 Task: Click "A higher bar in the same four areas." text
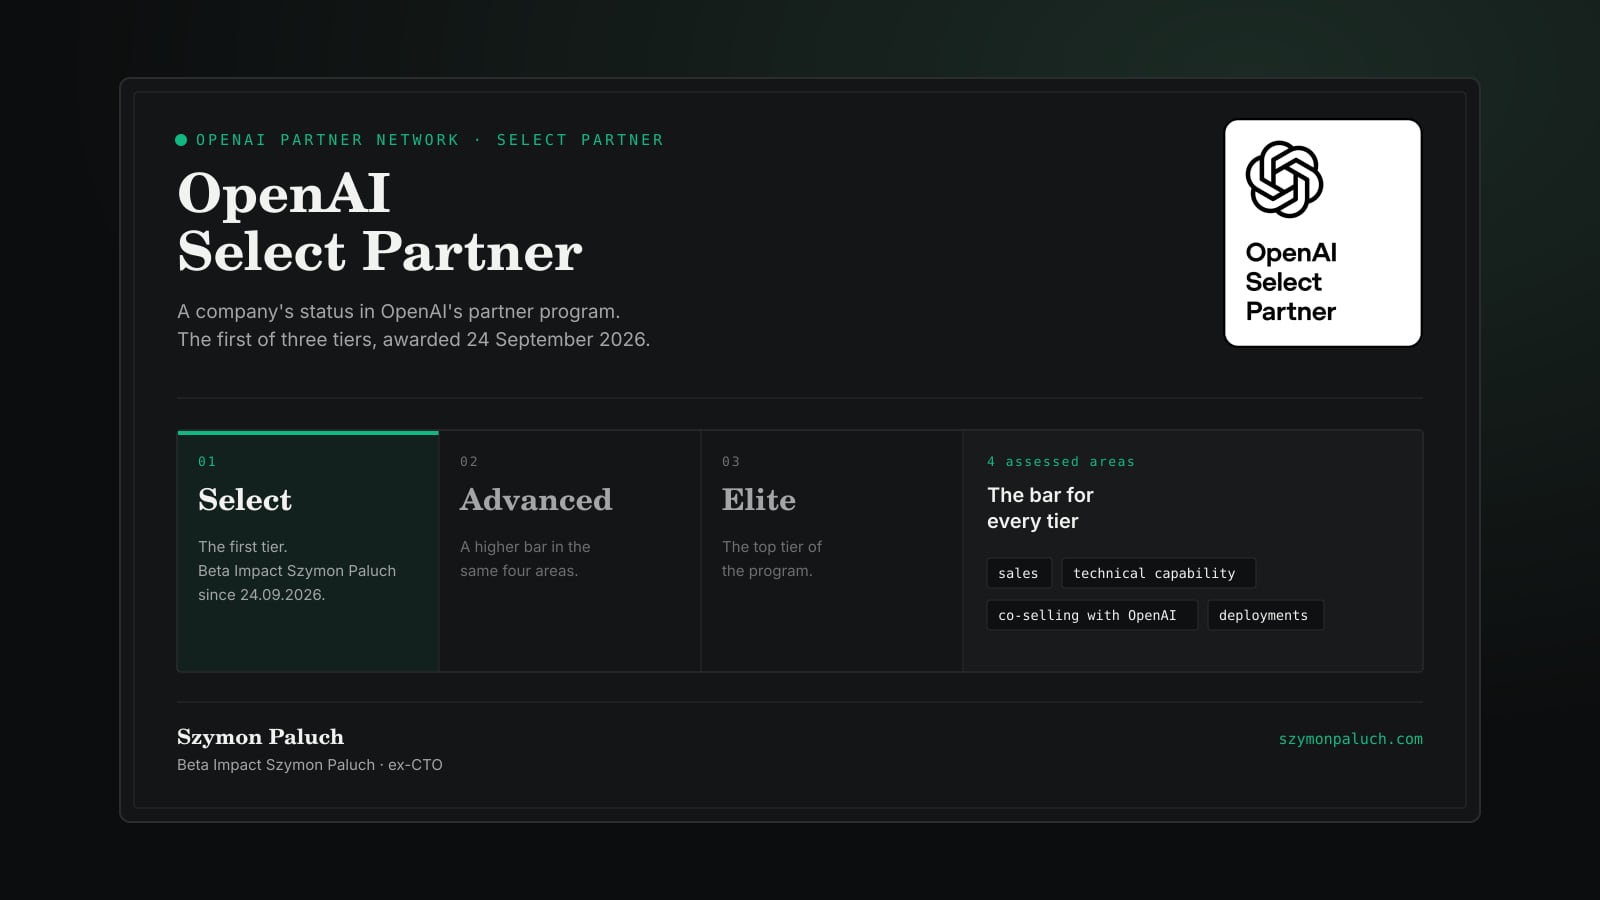[525, 559]
